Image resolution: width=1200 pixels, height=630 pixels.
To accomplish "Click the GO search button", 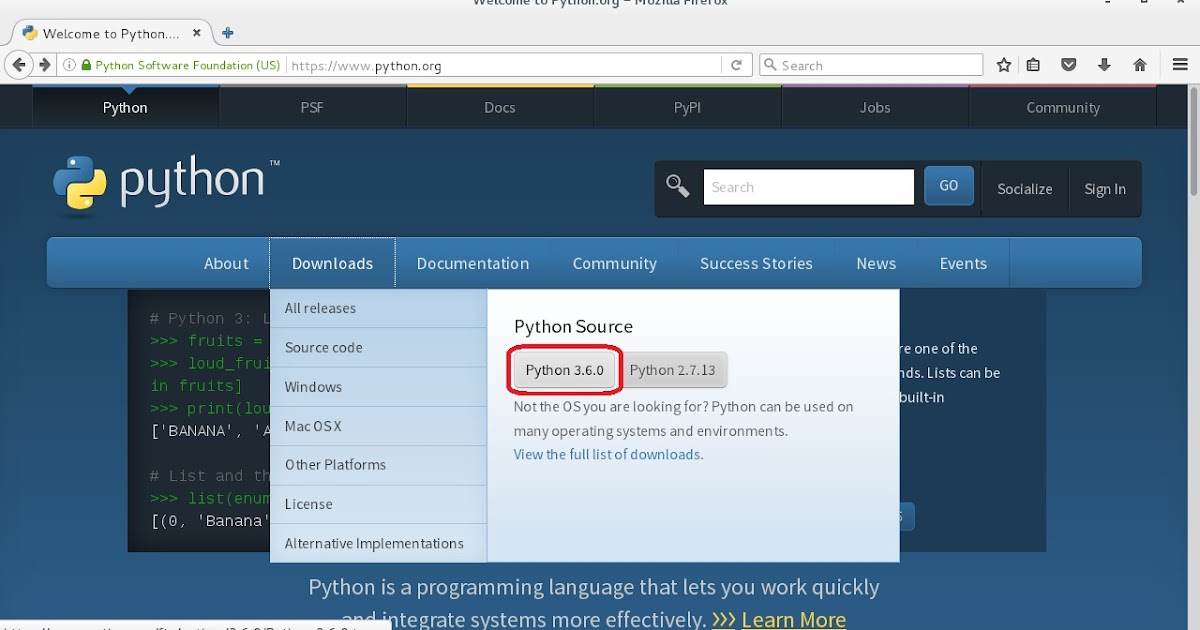I will point(949,186).
